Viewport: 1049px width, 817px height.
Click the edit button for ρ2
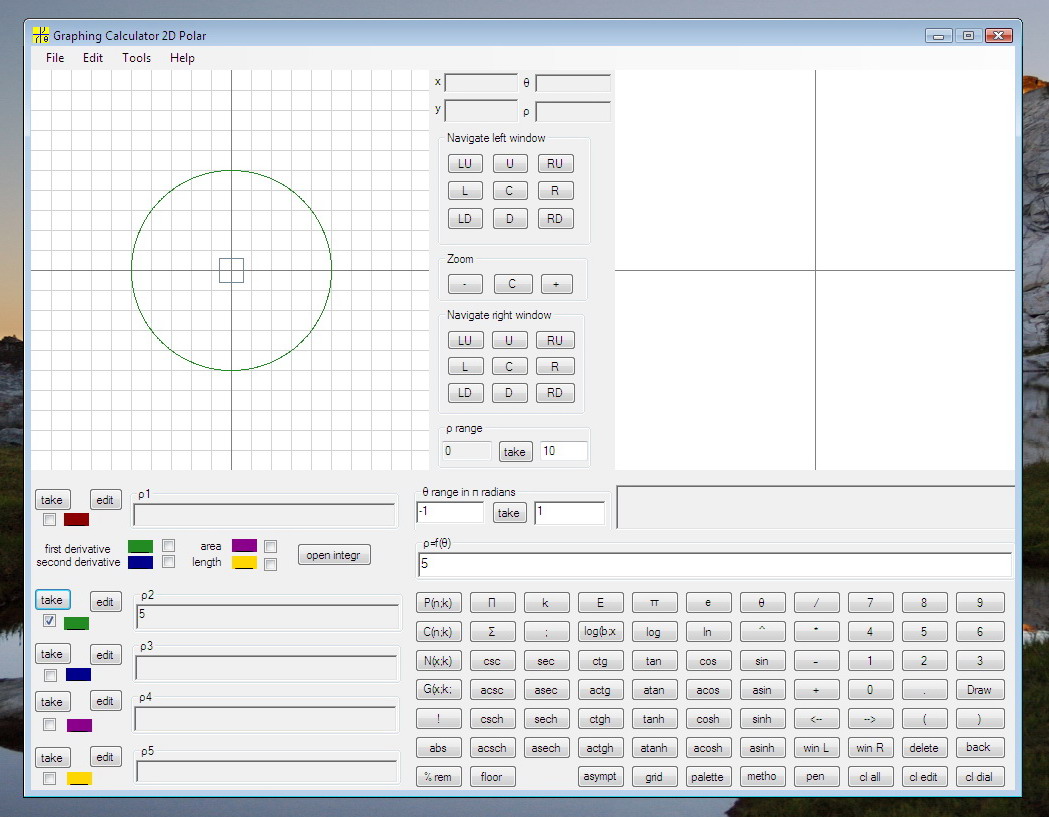[x=105, y=602]
